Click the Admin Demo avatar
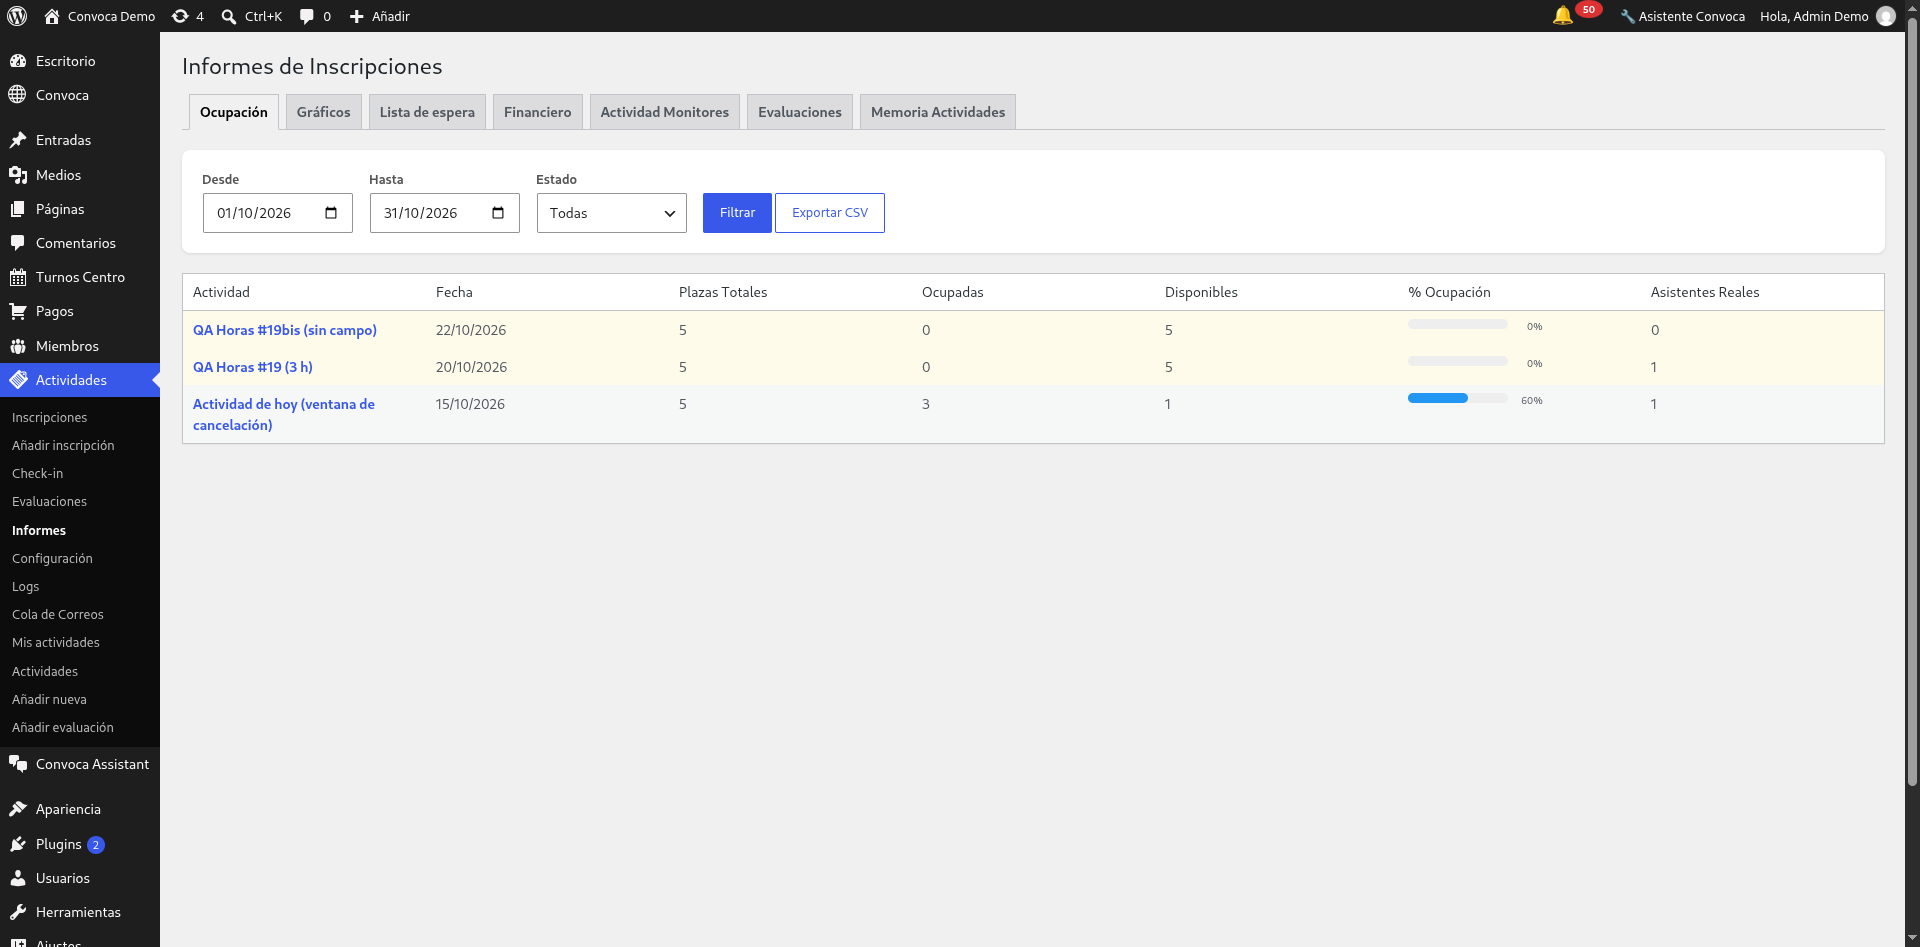Screen dimensions: 1920x947 tap(1886, 16)
